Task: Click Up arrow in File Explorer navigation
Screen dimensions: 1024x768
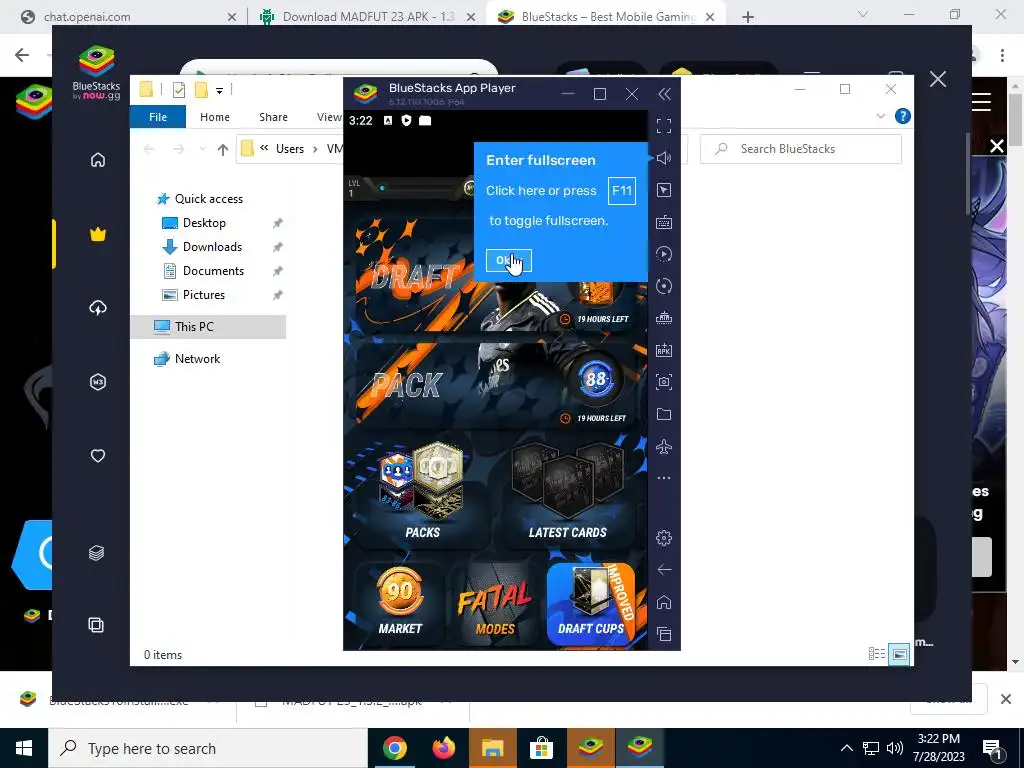Action: [x=223, y=150]
